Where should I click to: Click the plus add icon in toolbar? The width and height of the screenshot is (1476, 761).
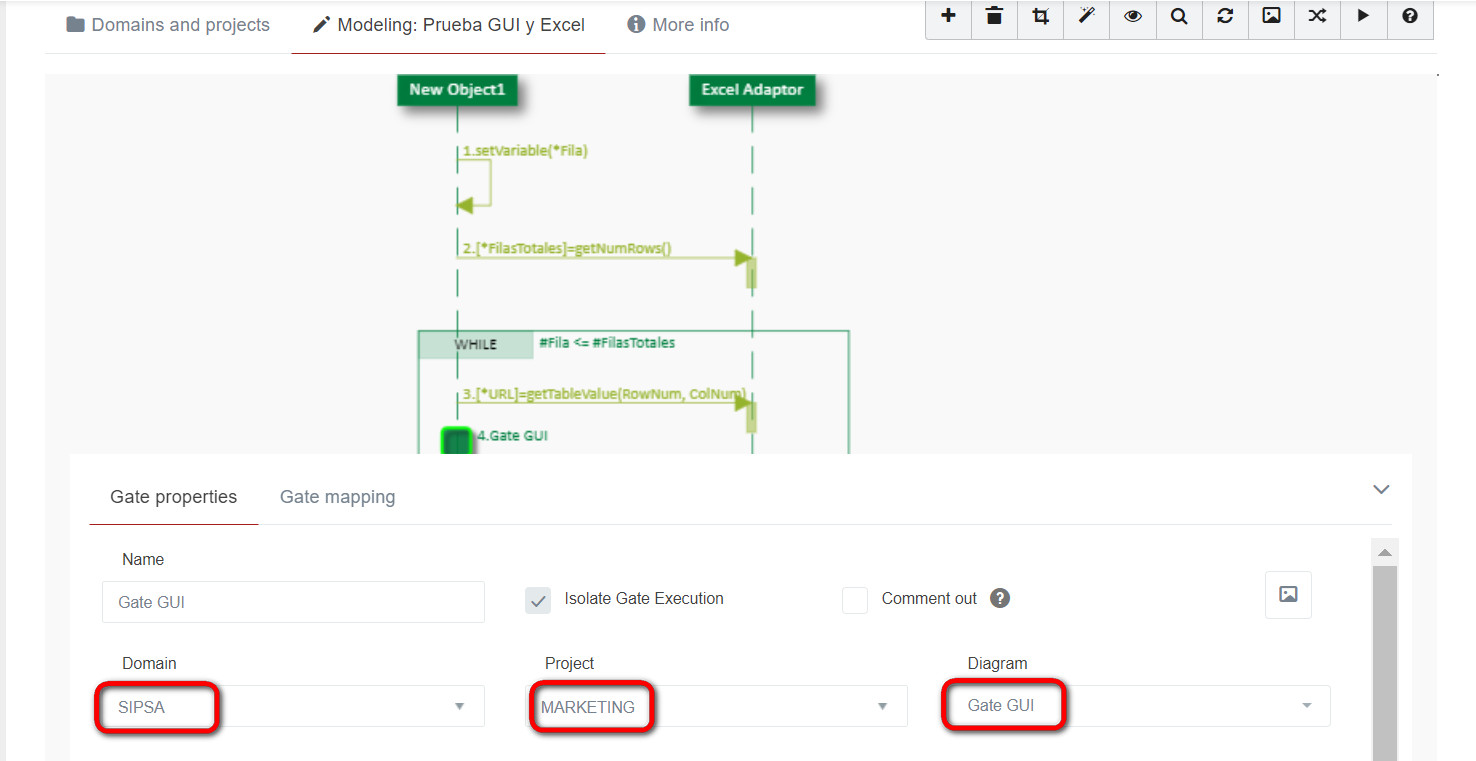click(948, 16)
